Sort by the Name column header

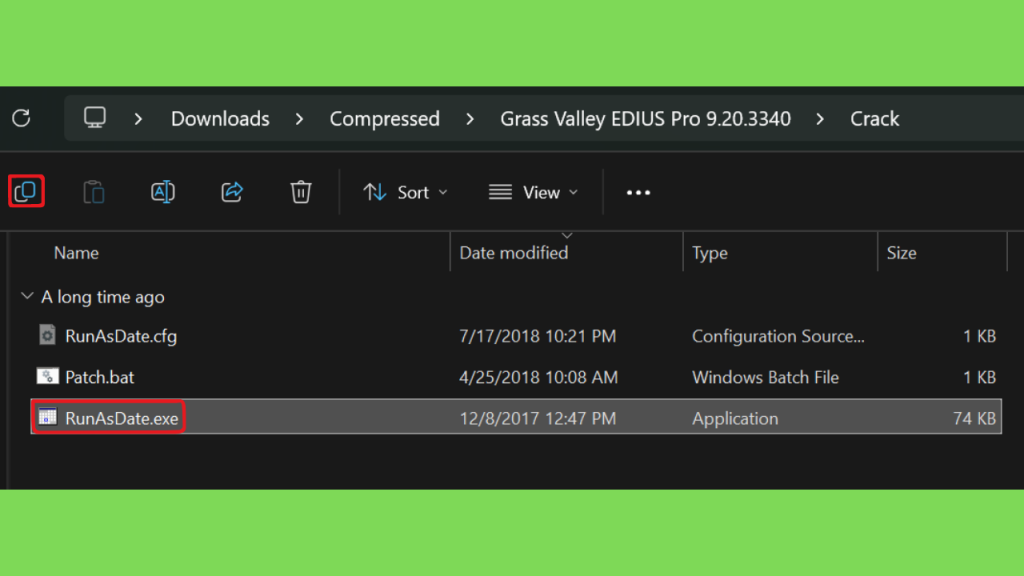point(76,253)
